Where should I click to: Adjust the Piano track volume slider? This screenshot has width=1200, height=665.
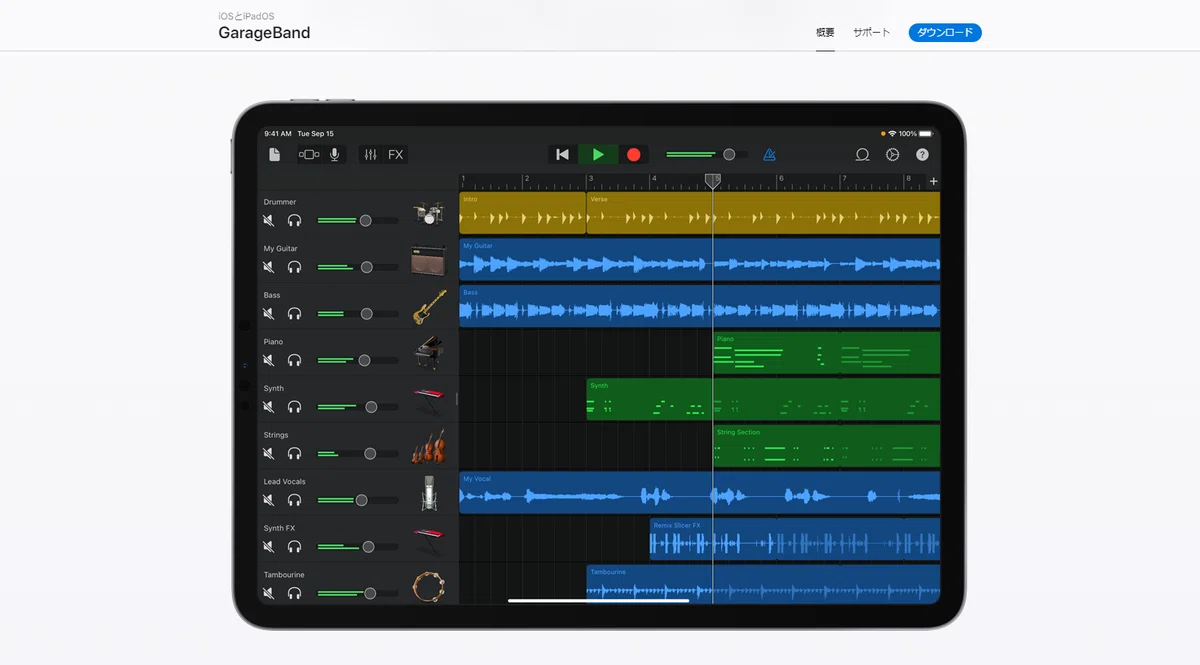(x=357, y=360)
